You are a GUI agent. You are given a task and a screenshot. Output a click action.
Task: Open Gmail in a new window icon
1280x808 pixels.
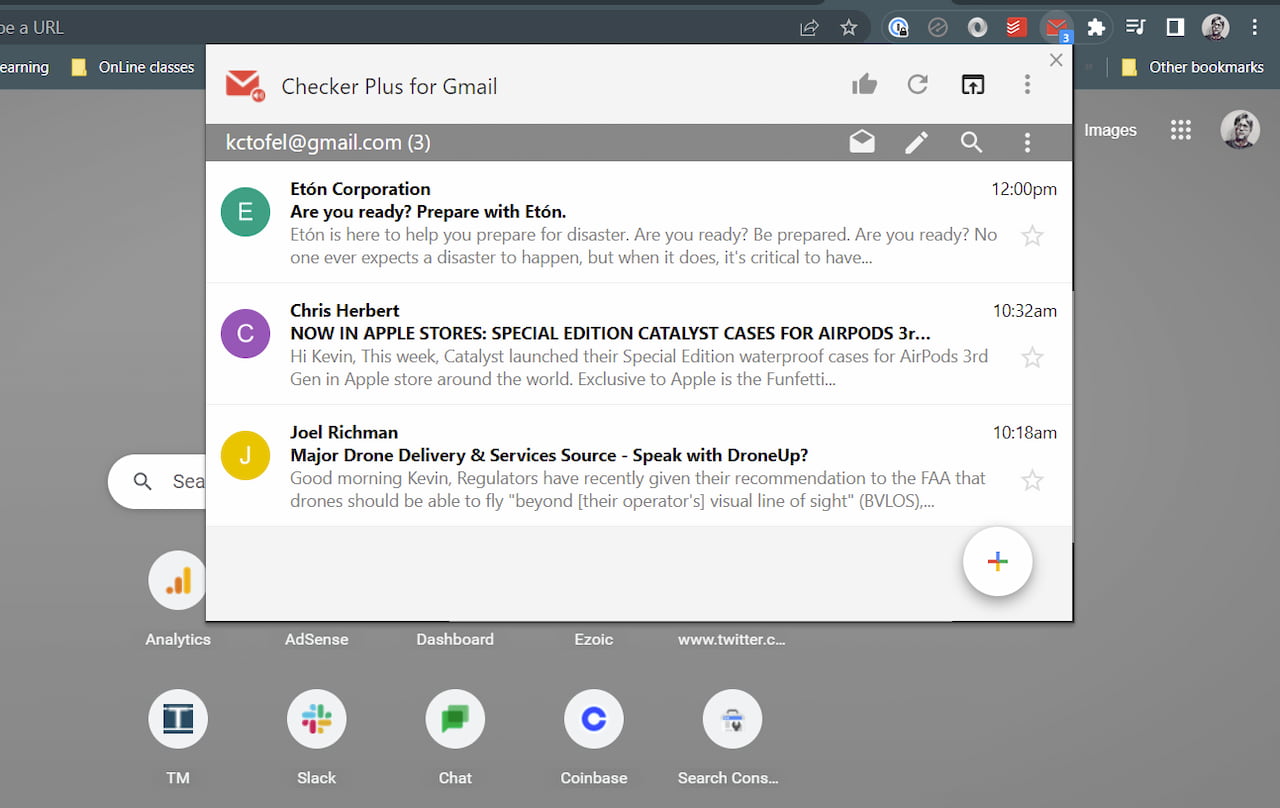[972, 85]
